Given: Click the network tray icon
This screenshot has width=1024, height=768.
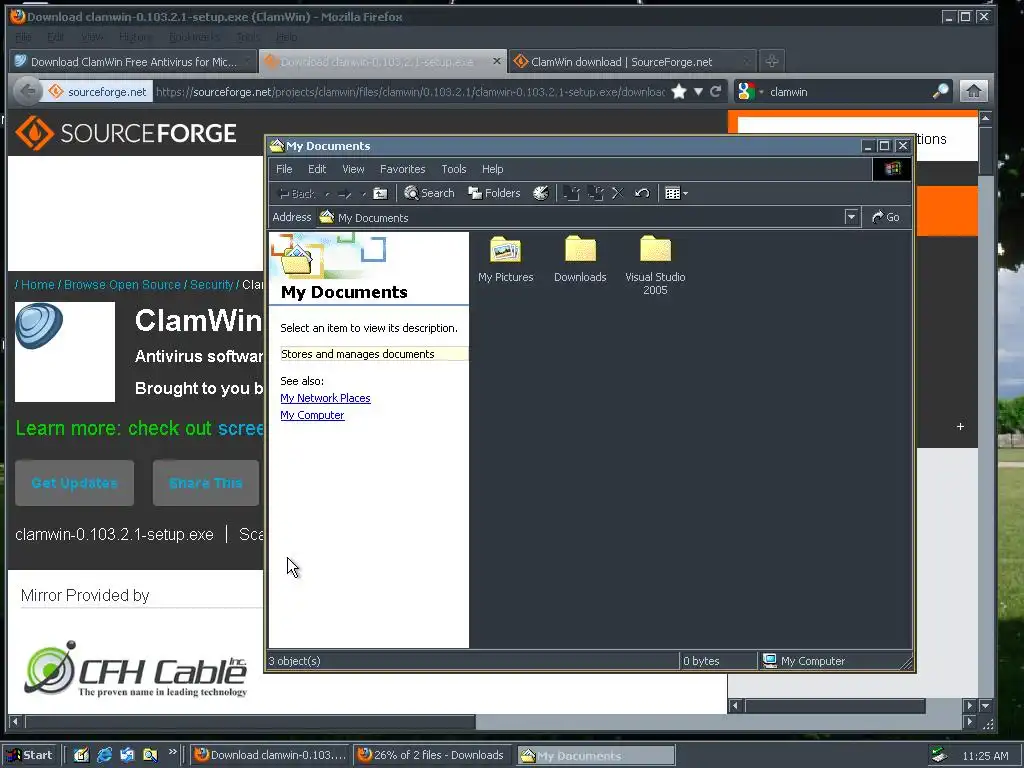Looking at the screenshot, I should [938, 755].
